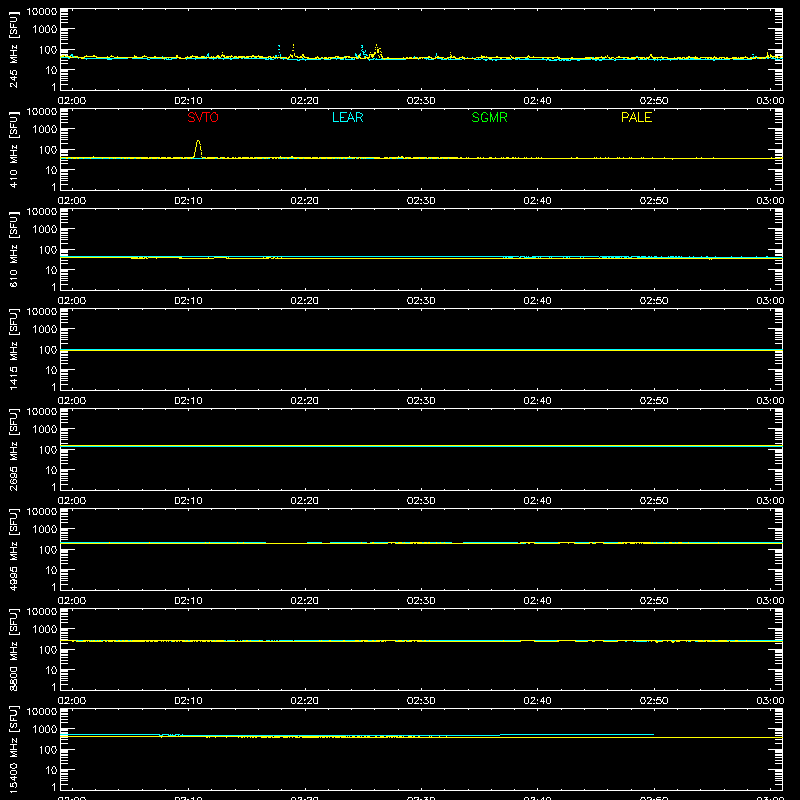
Task: Click the red SVTO station label
Action: point(203,117)
